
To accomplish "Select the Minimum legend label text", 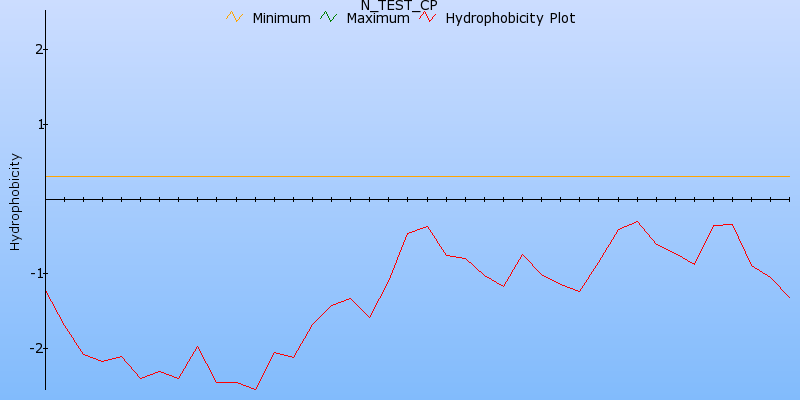I will pyautogui.click(x=281, y=18).
